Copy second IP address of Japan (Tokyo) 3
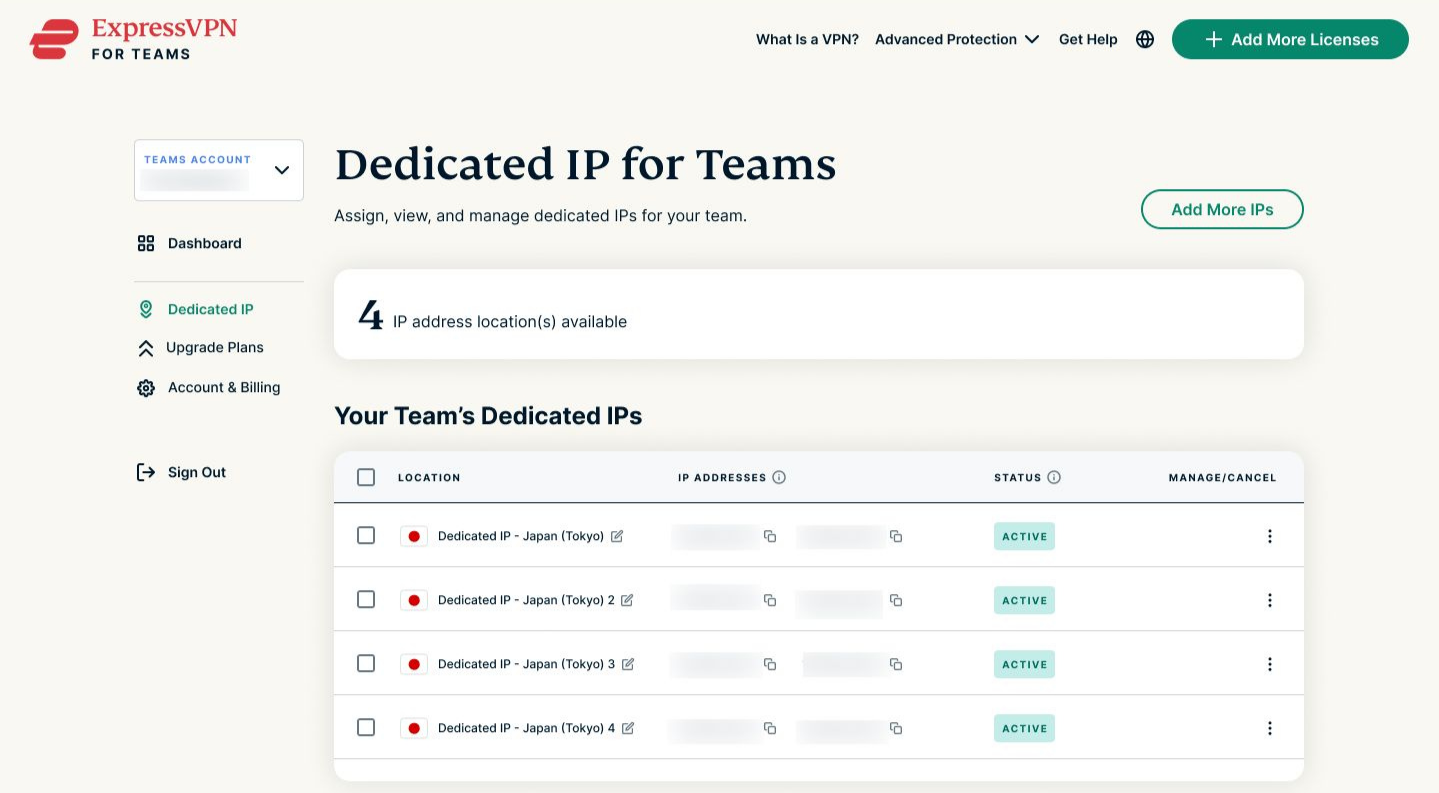Viewport: 1439px width, 793px height. [x=896, y=664]
